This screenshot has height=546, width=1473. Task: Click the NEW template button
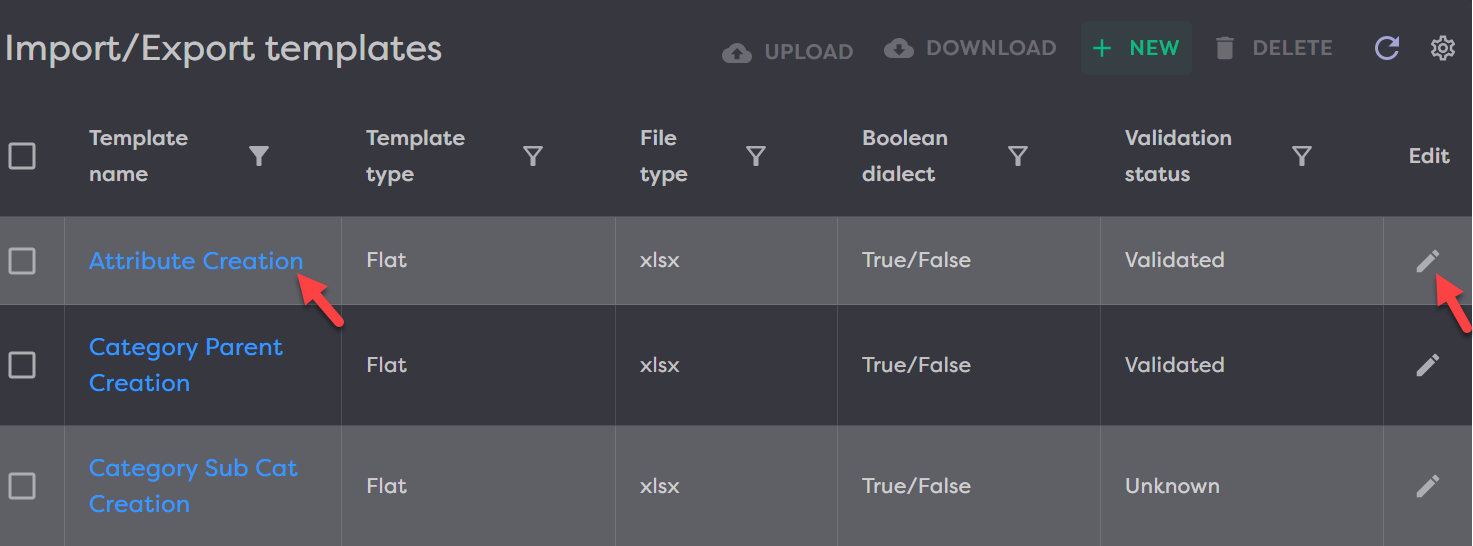1136,48
